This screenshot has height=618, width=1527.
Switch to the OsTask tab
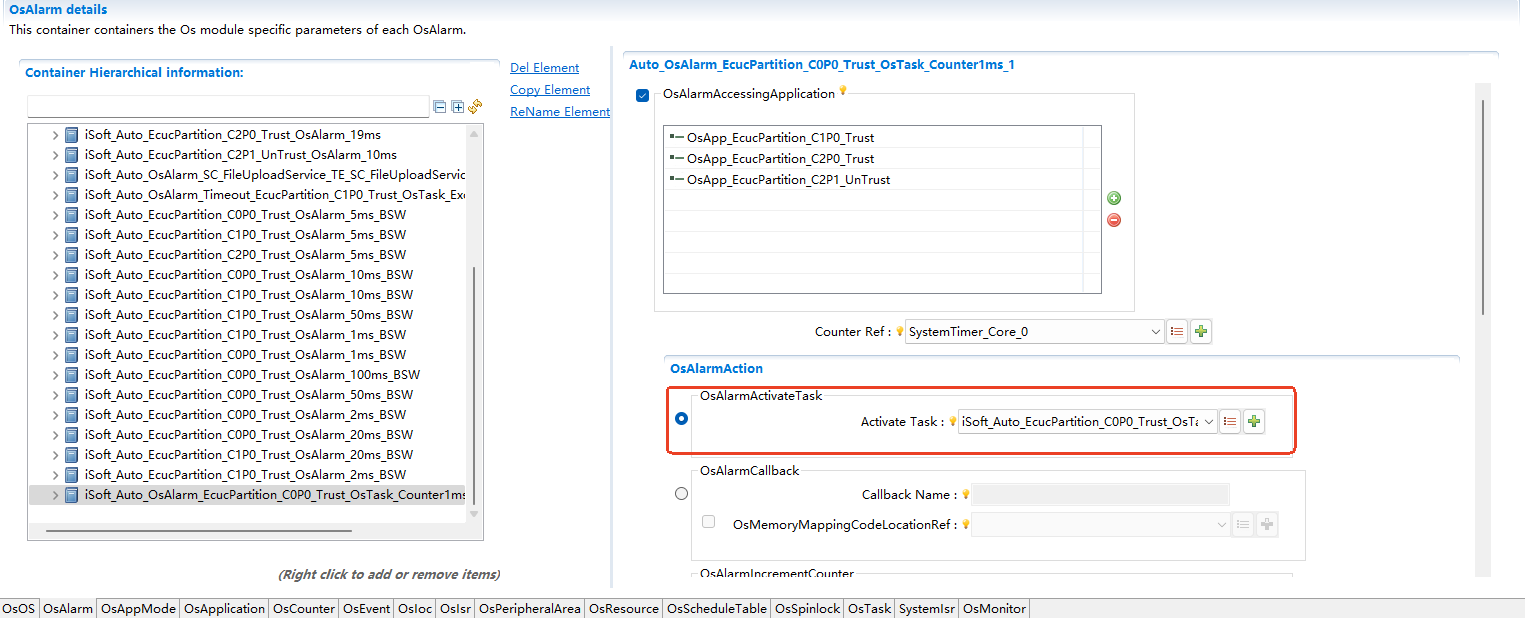pos(869,609)
